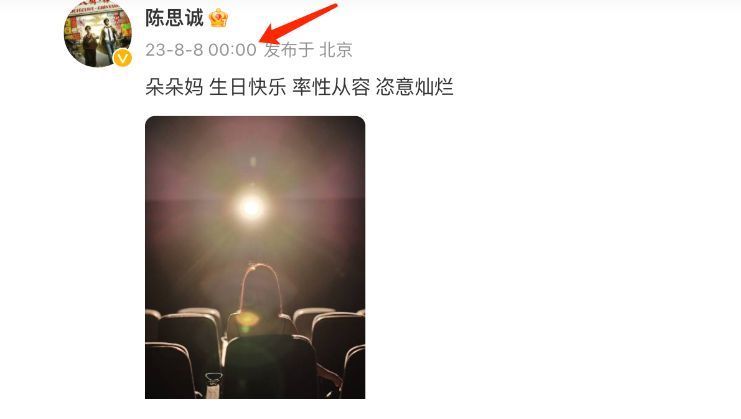Tap the gold crown VIP icon
The image size is (741, 419).
[218, 18]
